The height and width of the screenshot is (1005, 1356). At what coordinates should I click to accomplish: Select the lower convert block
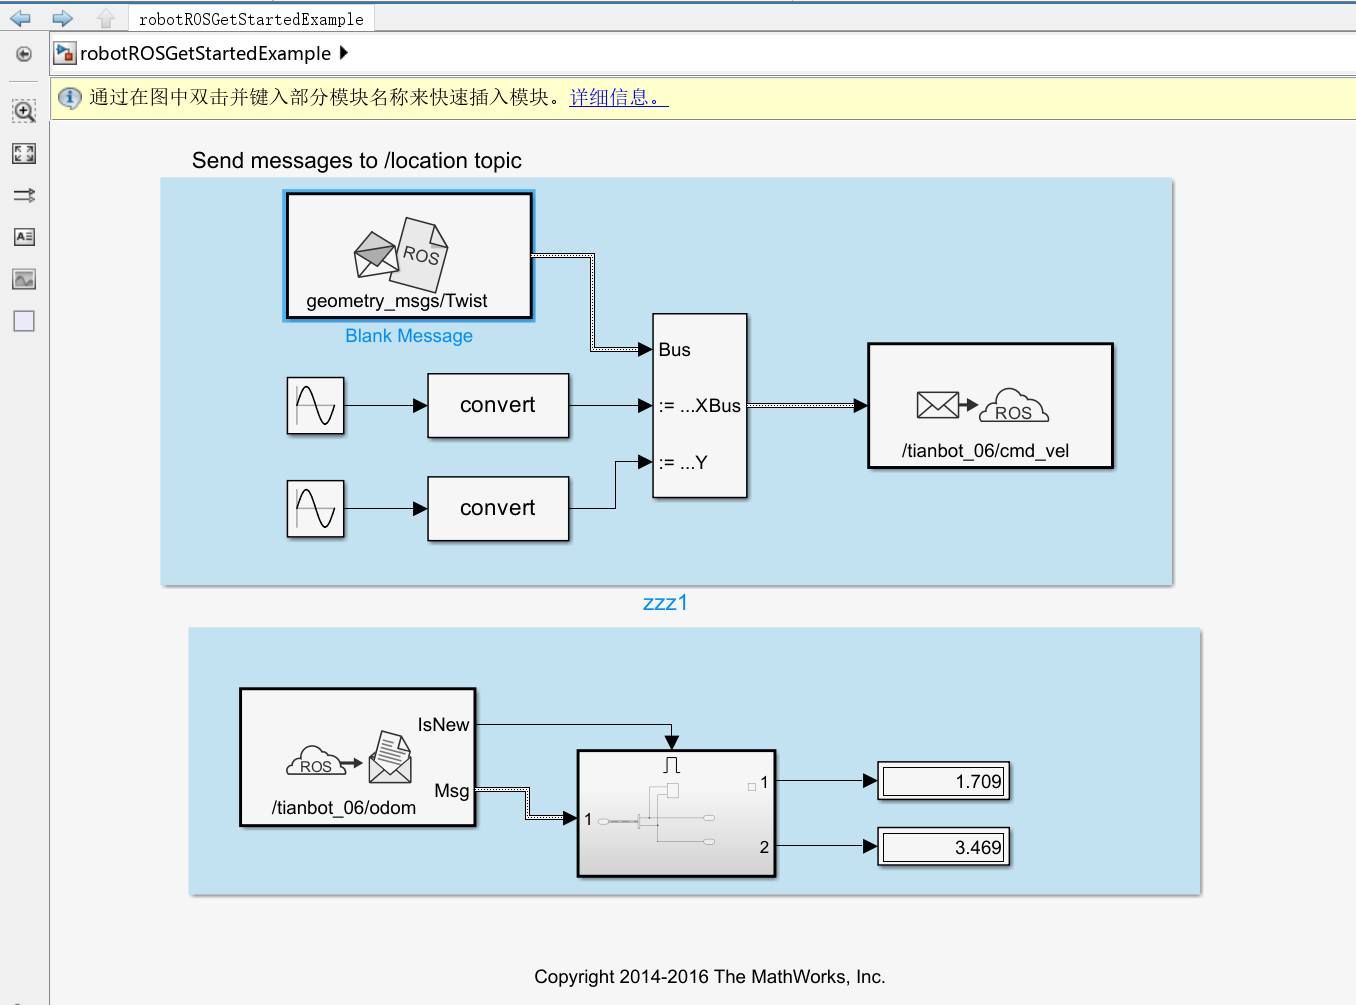point(498,509)
